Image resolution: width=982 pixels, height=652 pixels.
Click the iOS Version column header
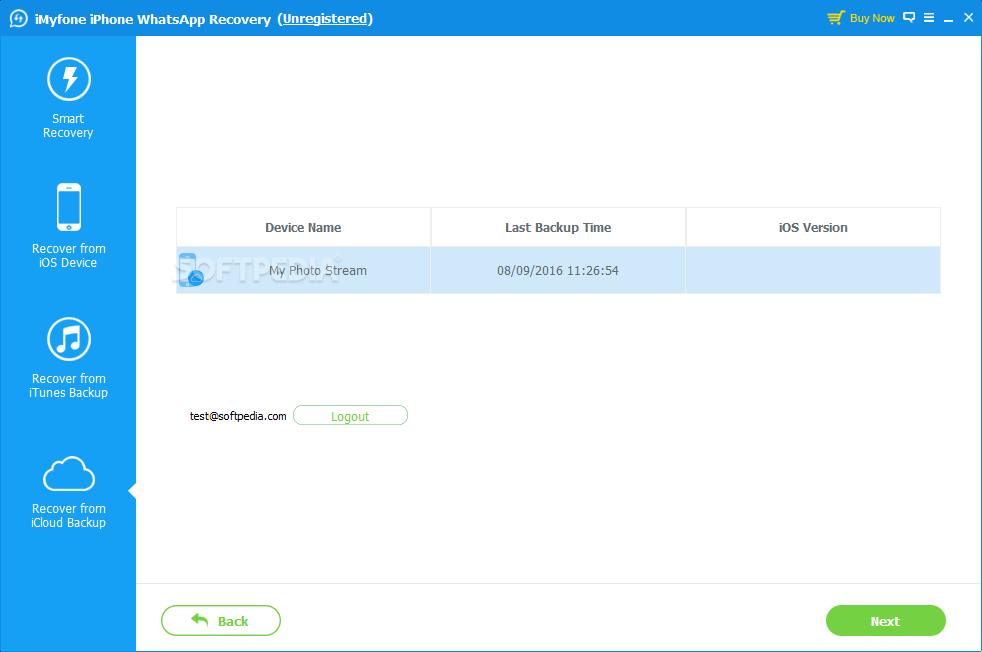(x=813, y=227)
